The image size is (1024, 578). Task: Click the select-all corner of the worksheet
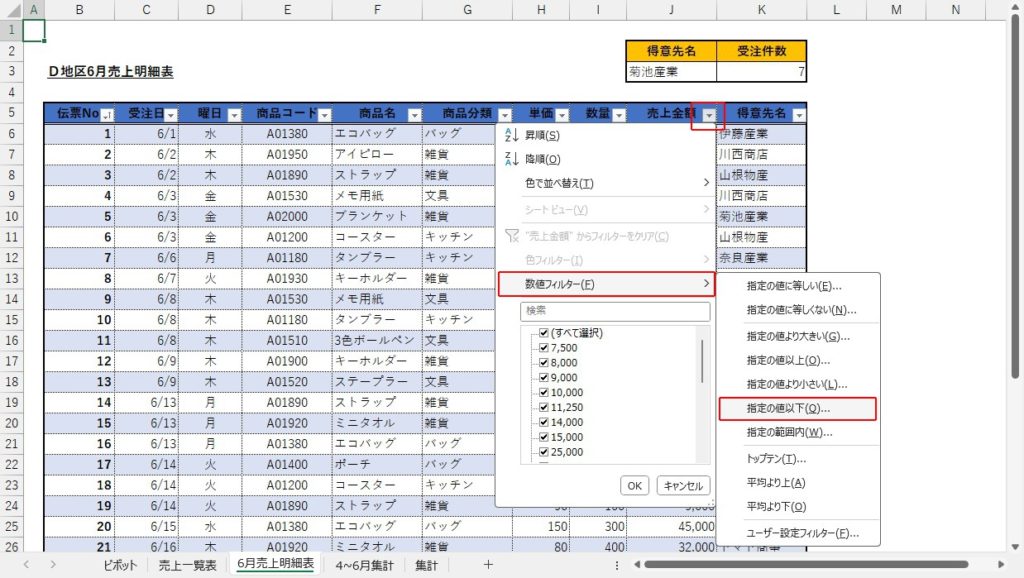click(x=10, y=10)
